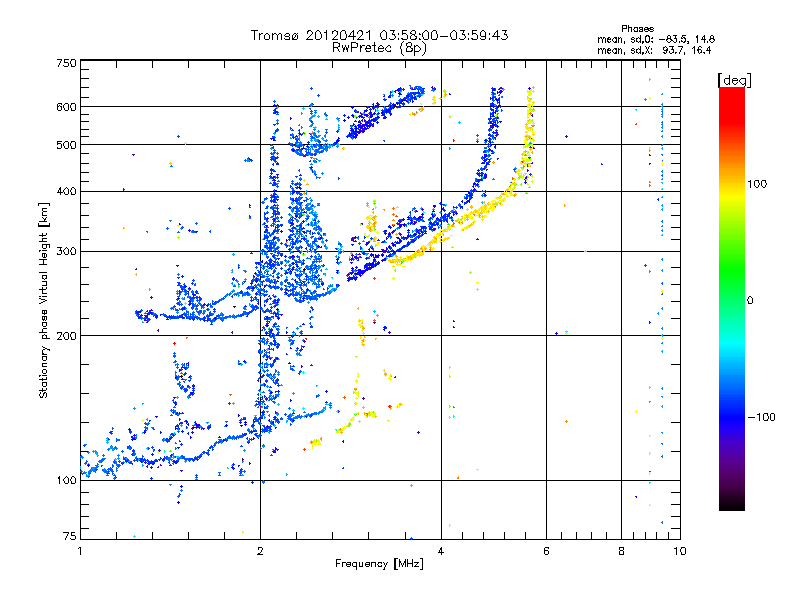Viewport: 800px width, 600px height.
Task: Click the x-axis tick label '1'
Action: click(x=80, y=551)
